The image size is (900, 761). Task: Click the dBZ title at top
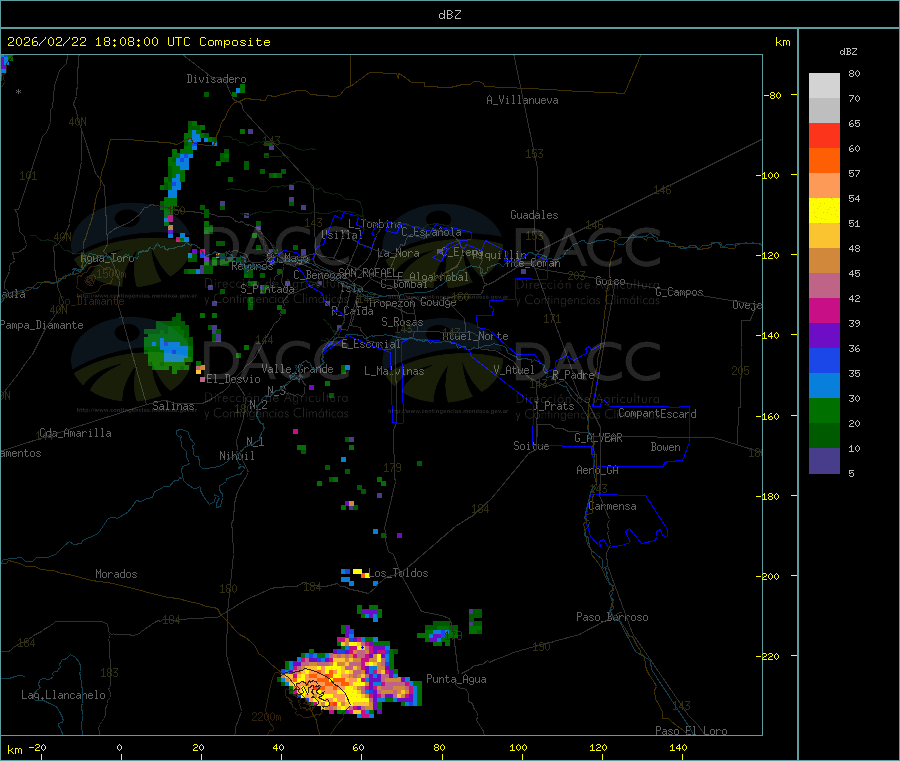click(449, 15)
